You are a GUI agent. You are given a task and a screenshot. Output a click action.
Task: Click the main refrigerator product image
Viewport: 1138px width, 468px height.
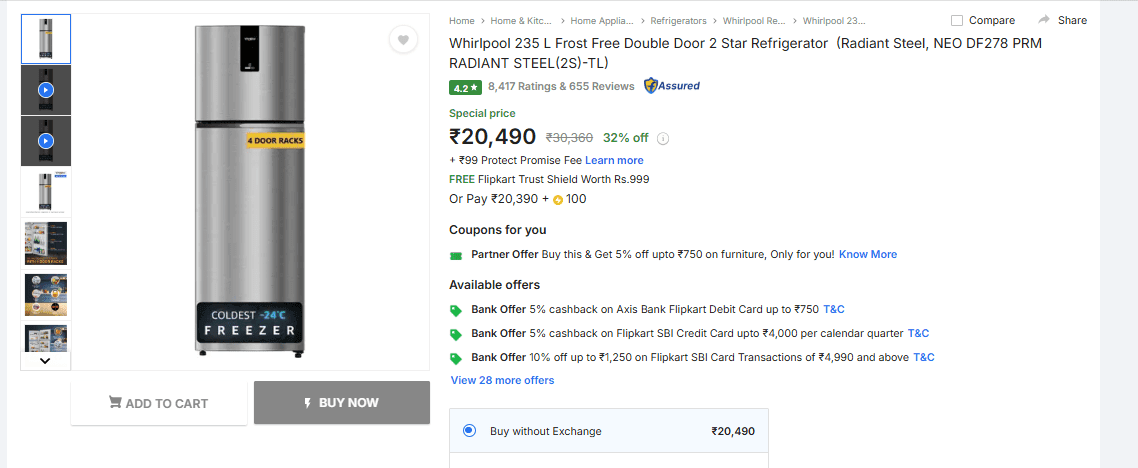[250, 190]
